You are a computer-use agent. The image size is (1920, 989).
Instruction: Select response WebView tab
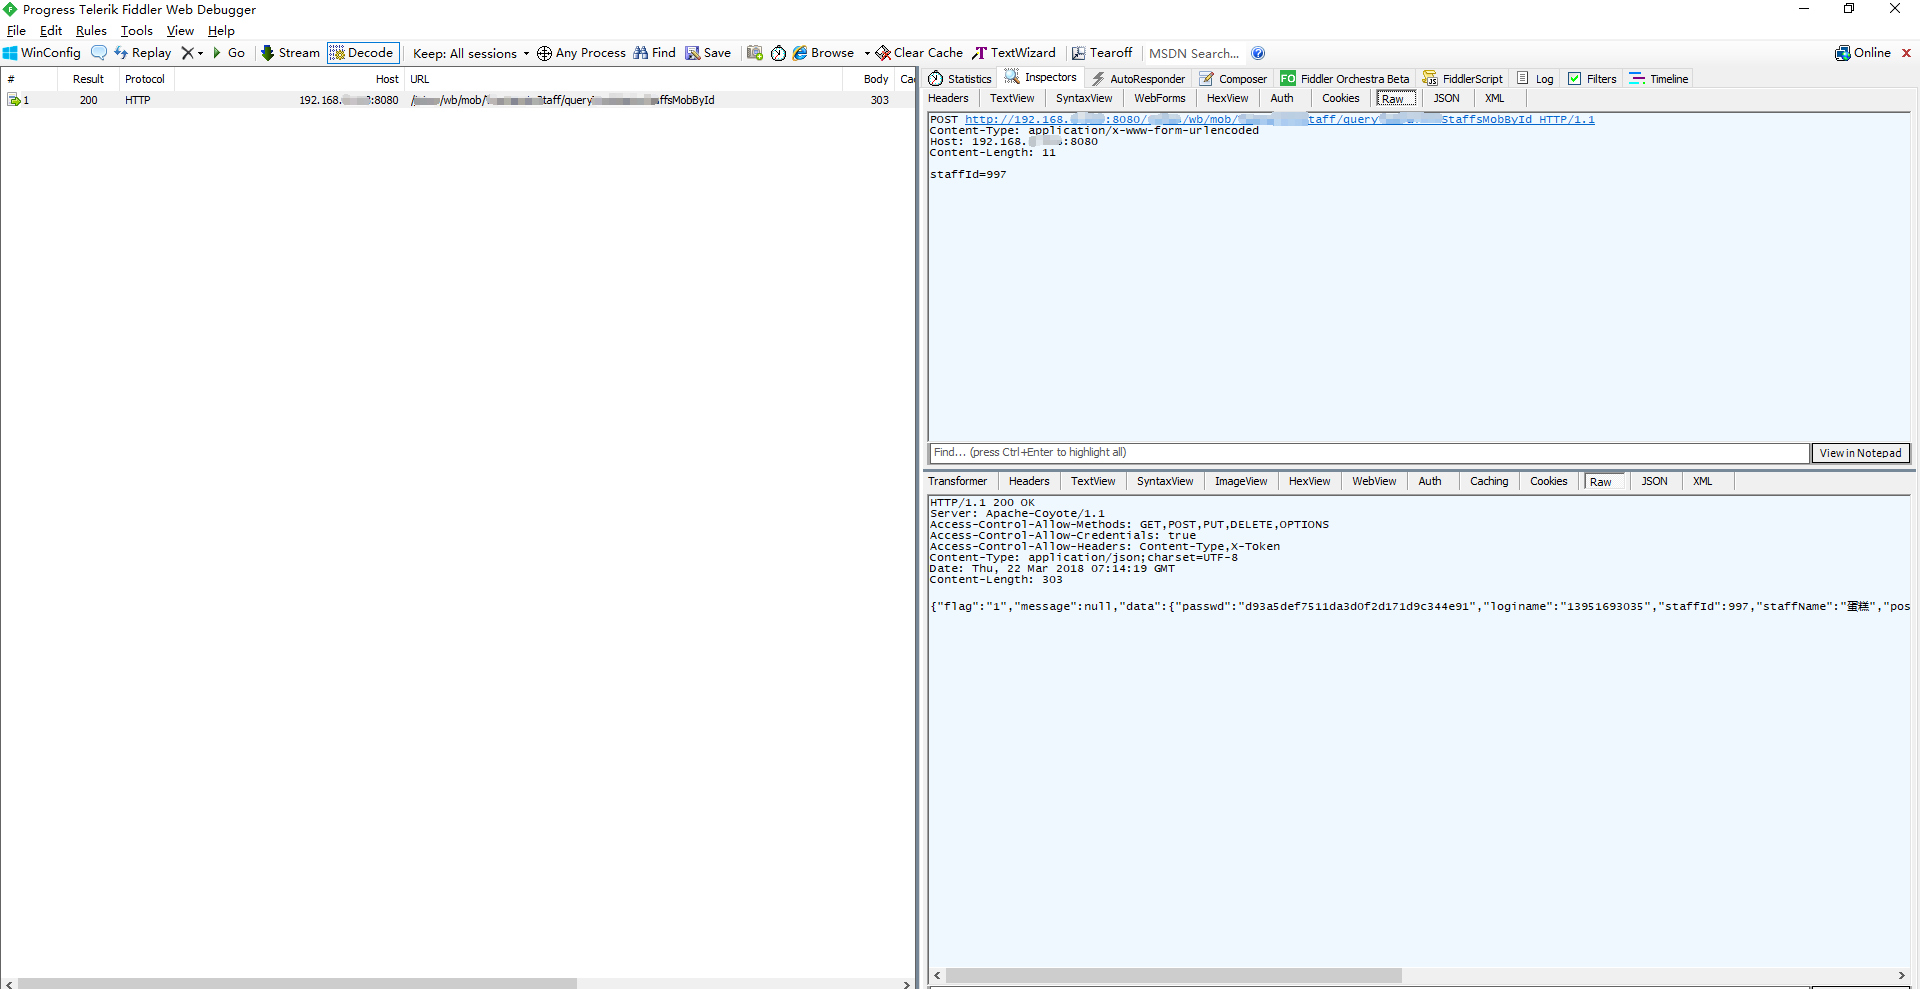(x=1374, y=481)
